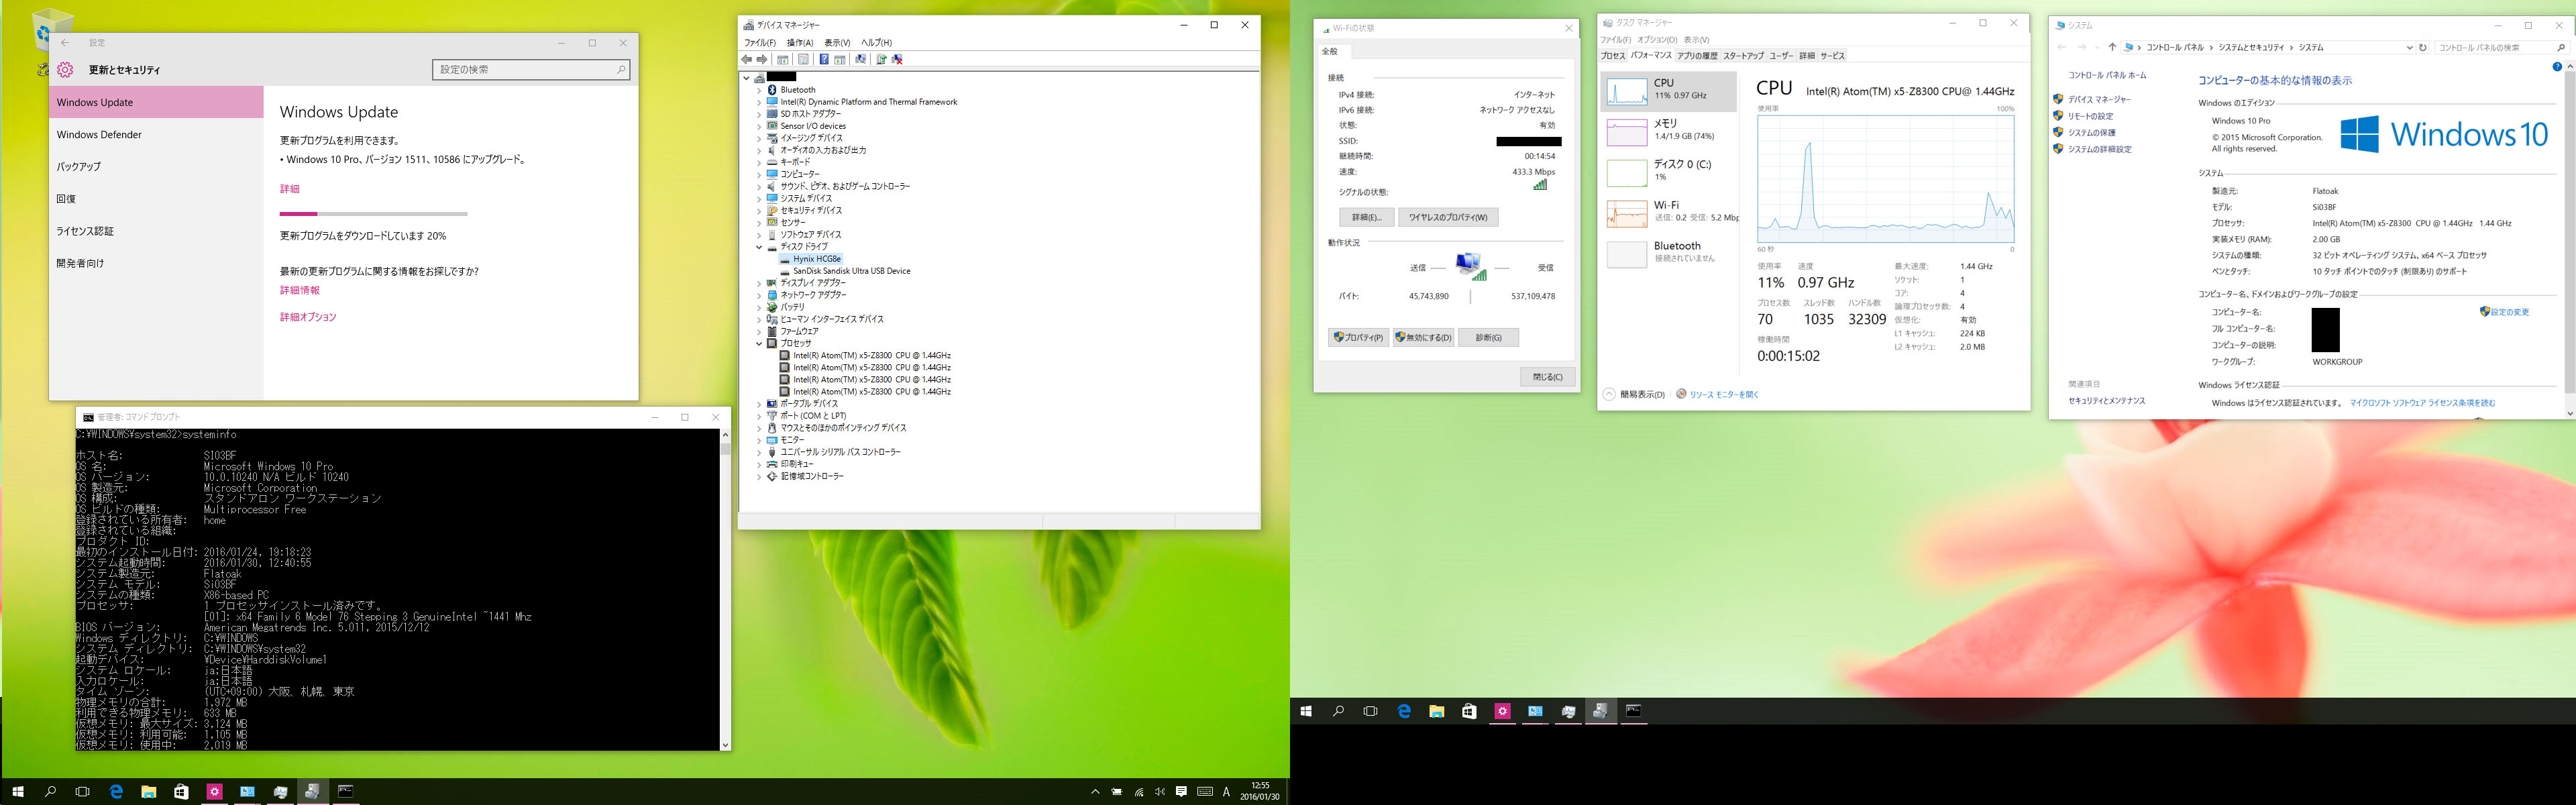
Task: Click the up arrow in System window navigation
Action: 2112,47
